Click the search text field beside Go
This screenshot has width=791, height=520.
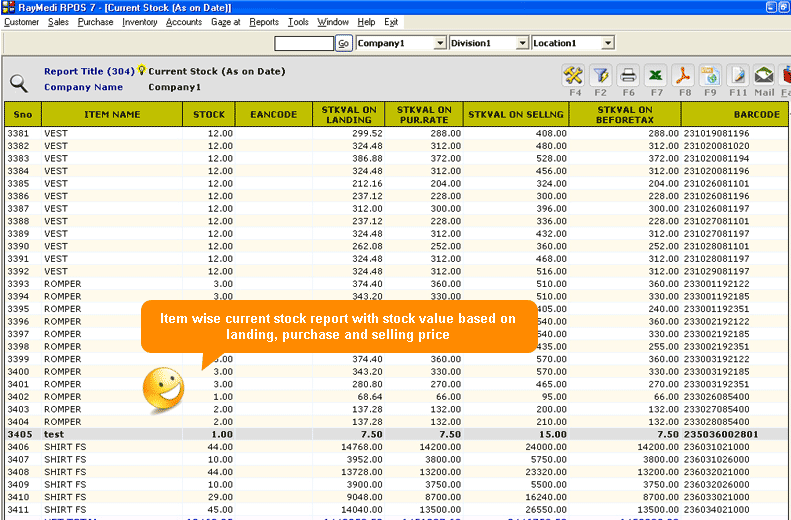click(x=303, y=43)
